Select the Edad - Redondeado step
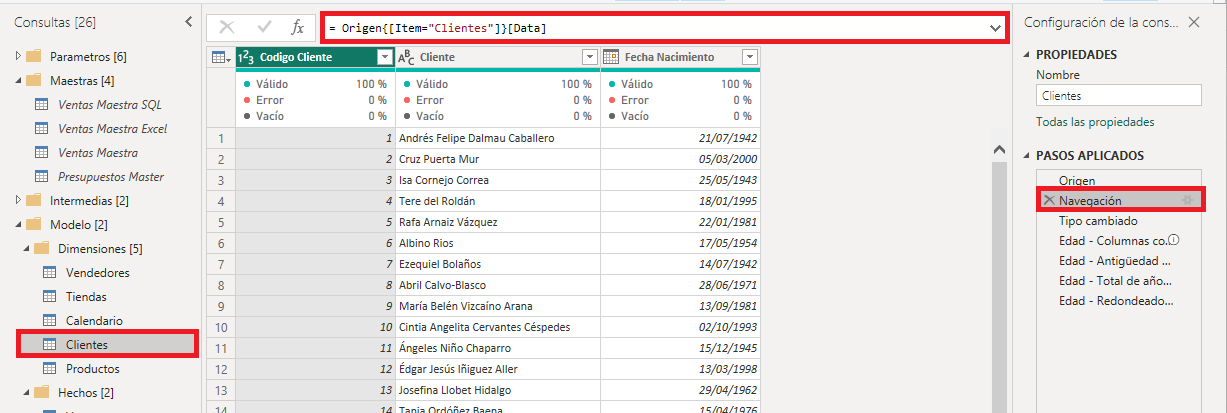1227x413 pixels. [x=1118, y=300]
